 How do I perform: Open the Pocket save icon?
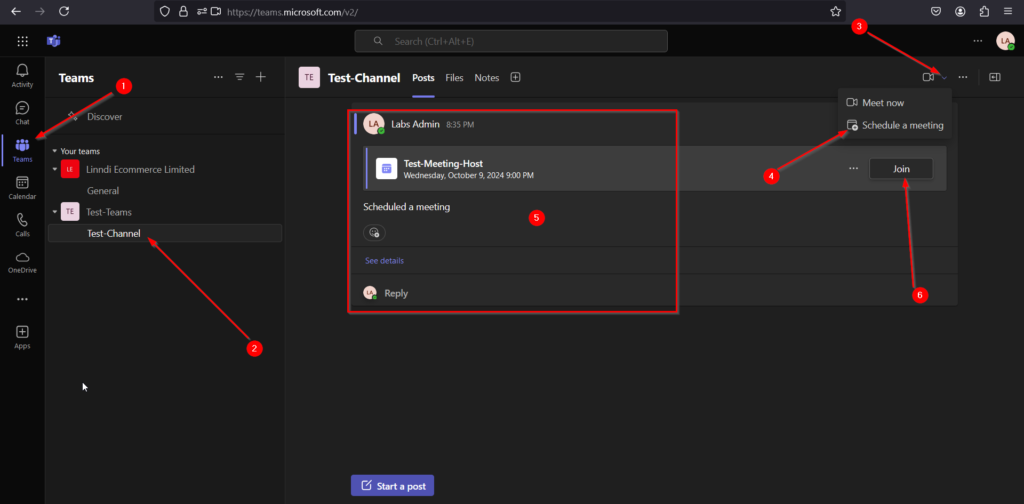point(936,11)
